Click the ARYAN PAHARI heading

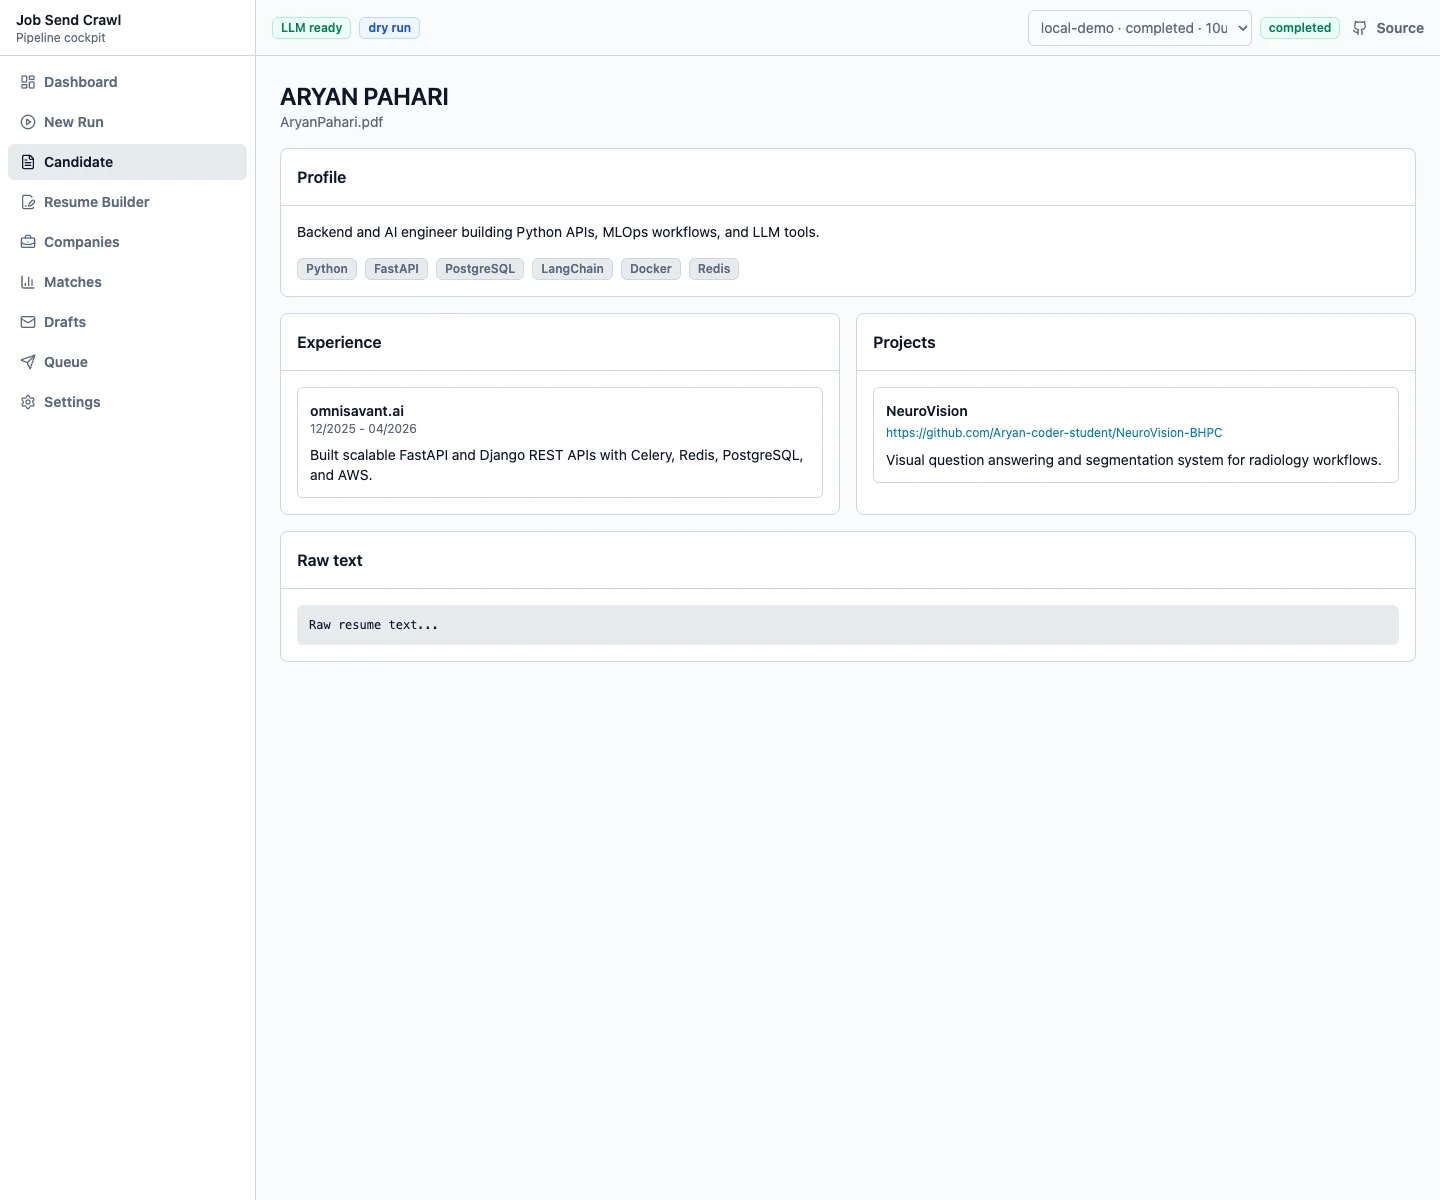click(x=364, y=97)
